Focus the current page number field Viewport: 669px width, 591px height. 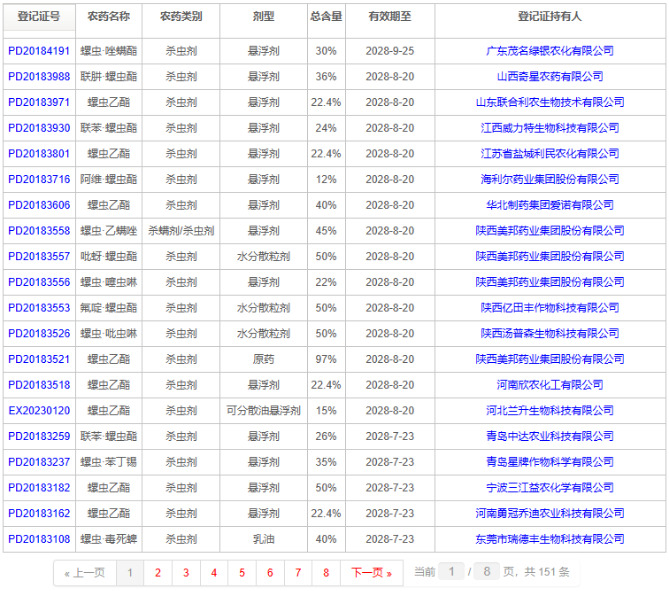click(x=451, y=571)
